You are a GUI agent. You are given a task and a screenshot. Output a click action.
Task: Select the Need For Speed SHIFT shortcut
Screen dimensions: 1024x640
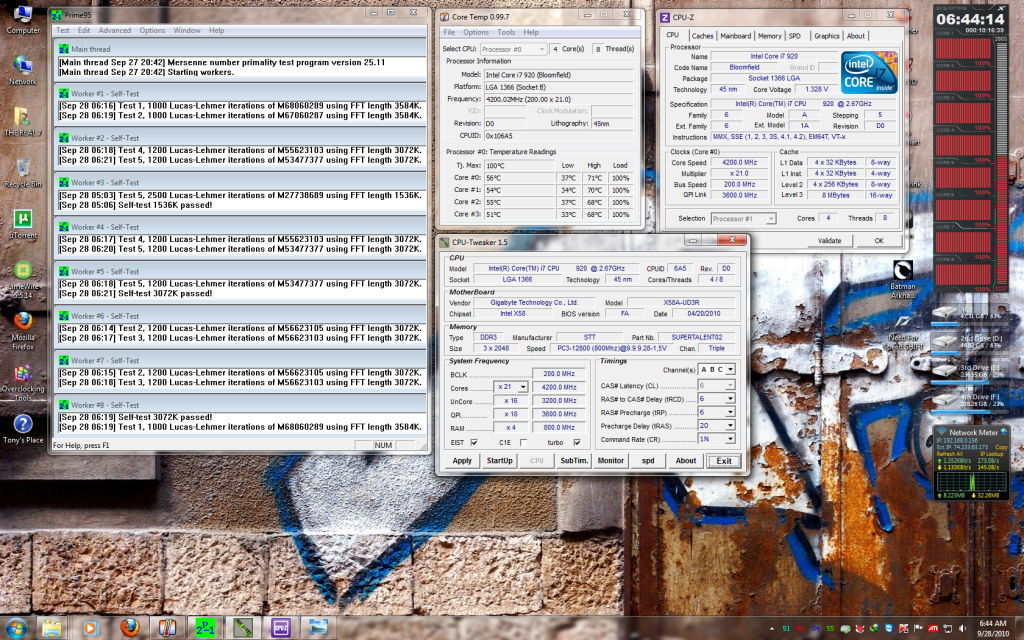click(903, 332)
